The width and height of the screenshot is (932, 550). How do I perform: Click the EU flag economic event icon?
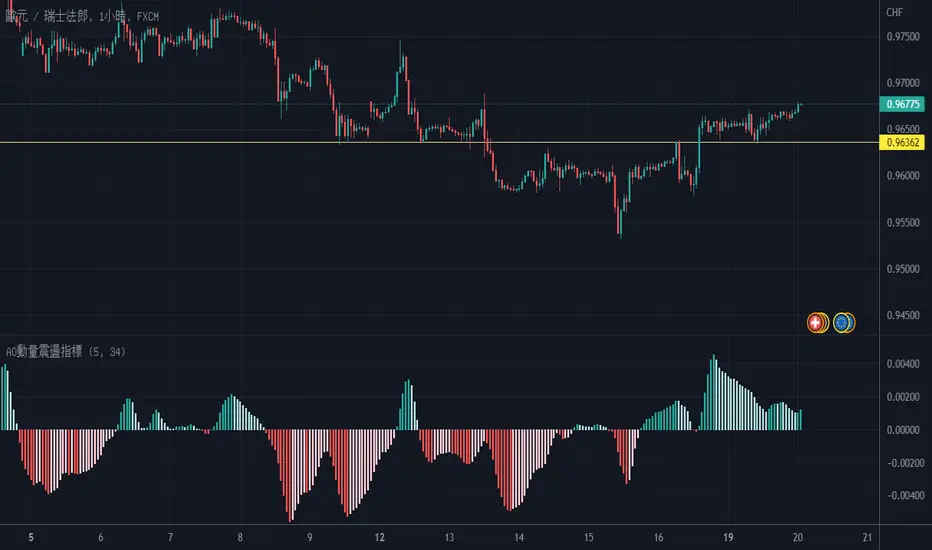(x=843, y=323)
